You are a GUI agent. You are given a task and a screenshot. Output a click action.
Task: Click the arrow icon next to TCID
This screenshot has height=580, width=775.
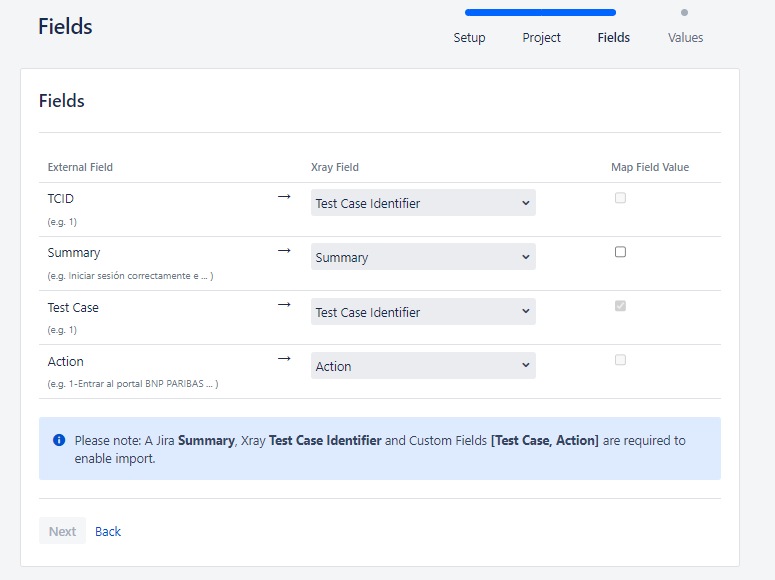point(284,197)
